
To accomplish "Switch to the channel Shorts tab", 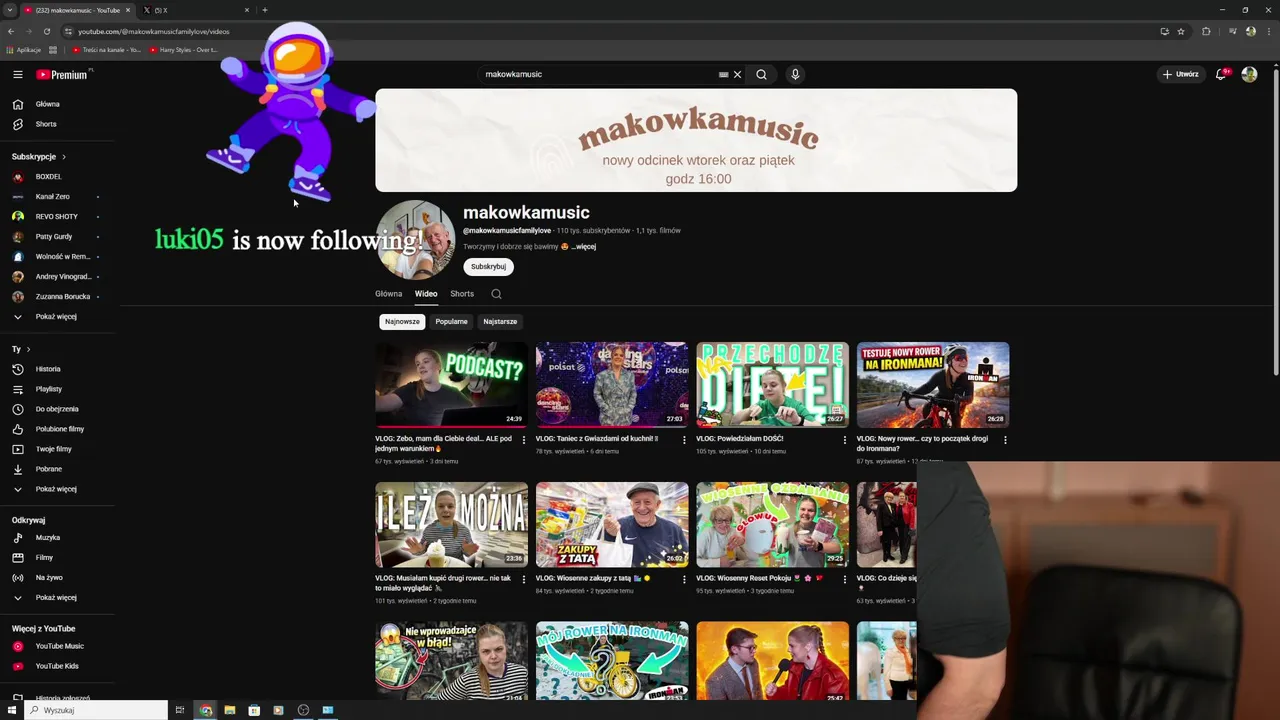I will click(x=462, y=294).
